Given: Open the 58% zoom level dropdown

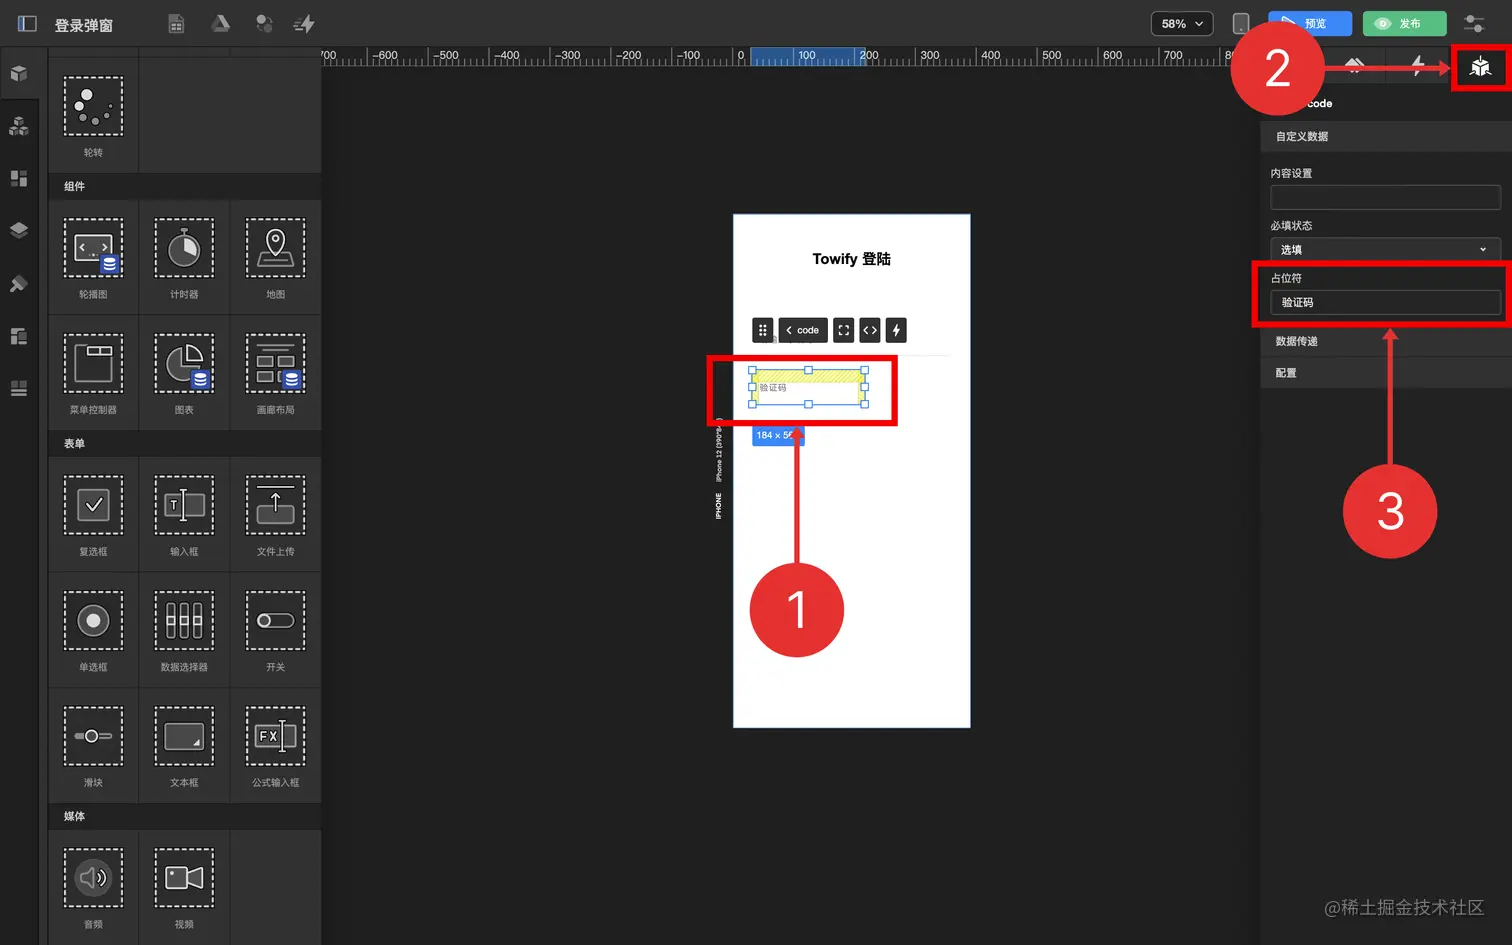Looking at the screenshot, I should pos(1182,24).
